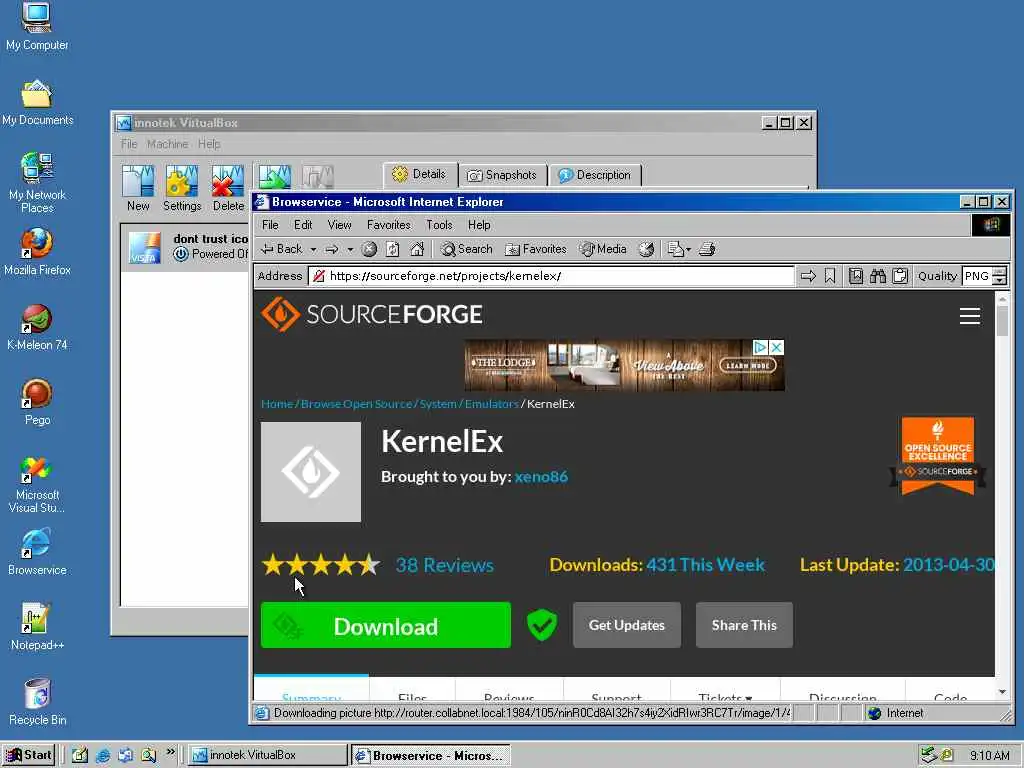Image resolution: width=1024 pixels, height=768 pixels.
Task: Click the Start button on taskbar
Action: (x=29, y=755)
